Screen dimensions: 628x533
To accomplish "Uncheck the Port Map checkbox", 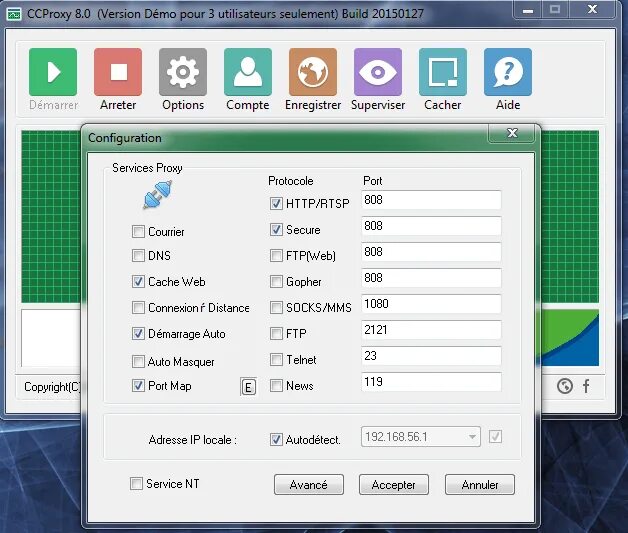I will (x=138, y=386).
